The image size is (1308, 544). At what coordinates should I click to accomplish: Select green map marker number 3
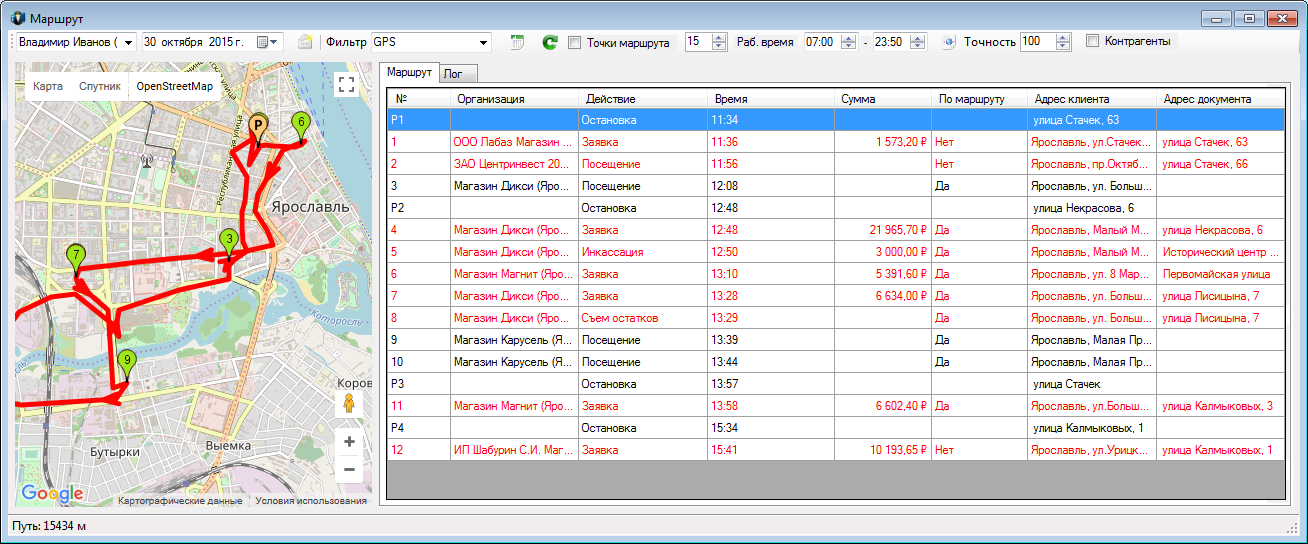coord(229,243)
